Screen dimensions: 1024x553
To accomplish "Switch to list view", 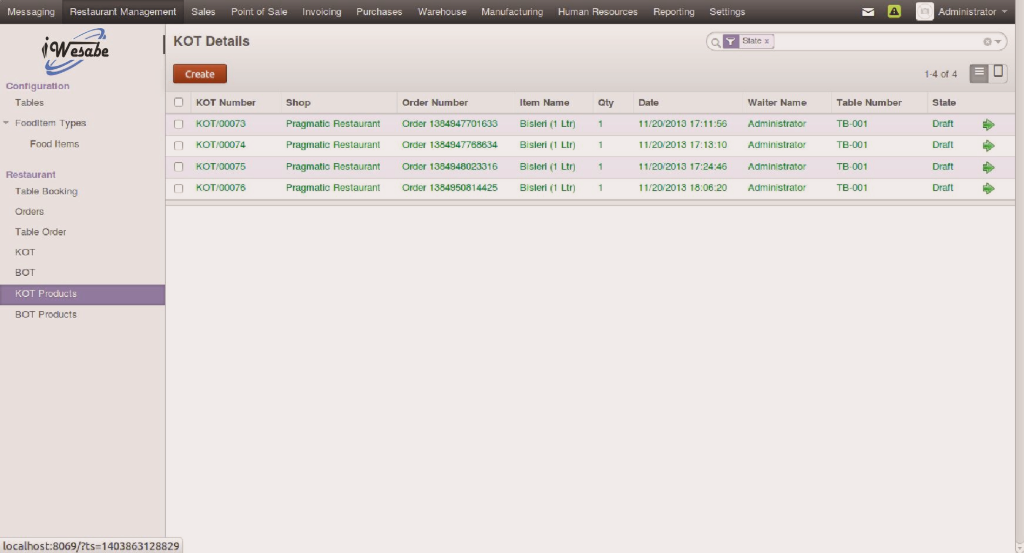I will [979, 73].
